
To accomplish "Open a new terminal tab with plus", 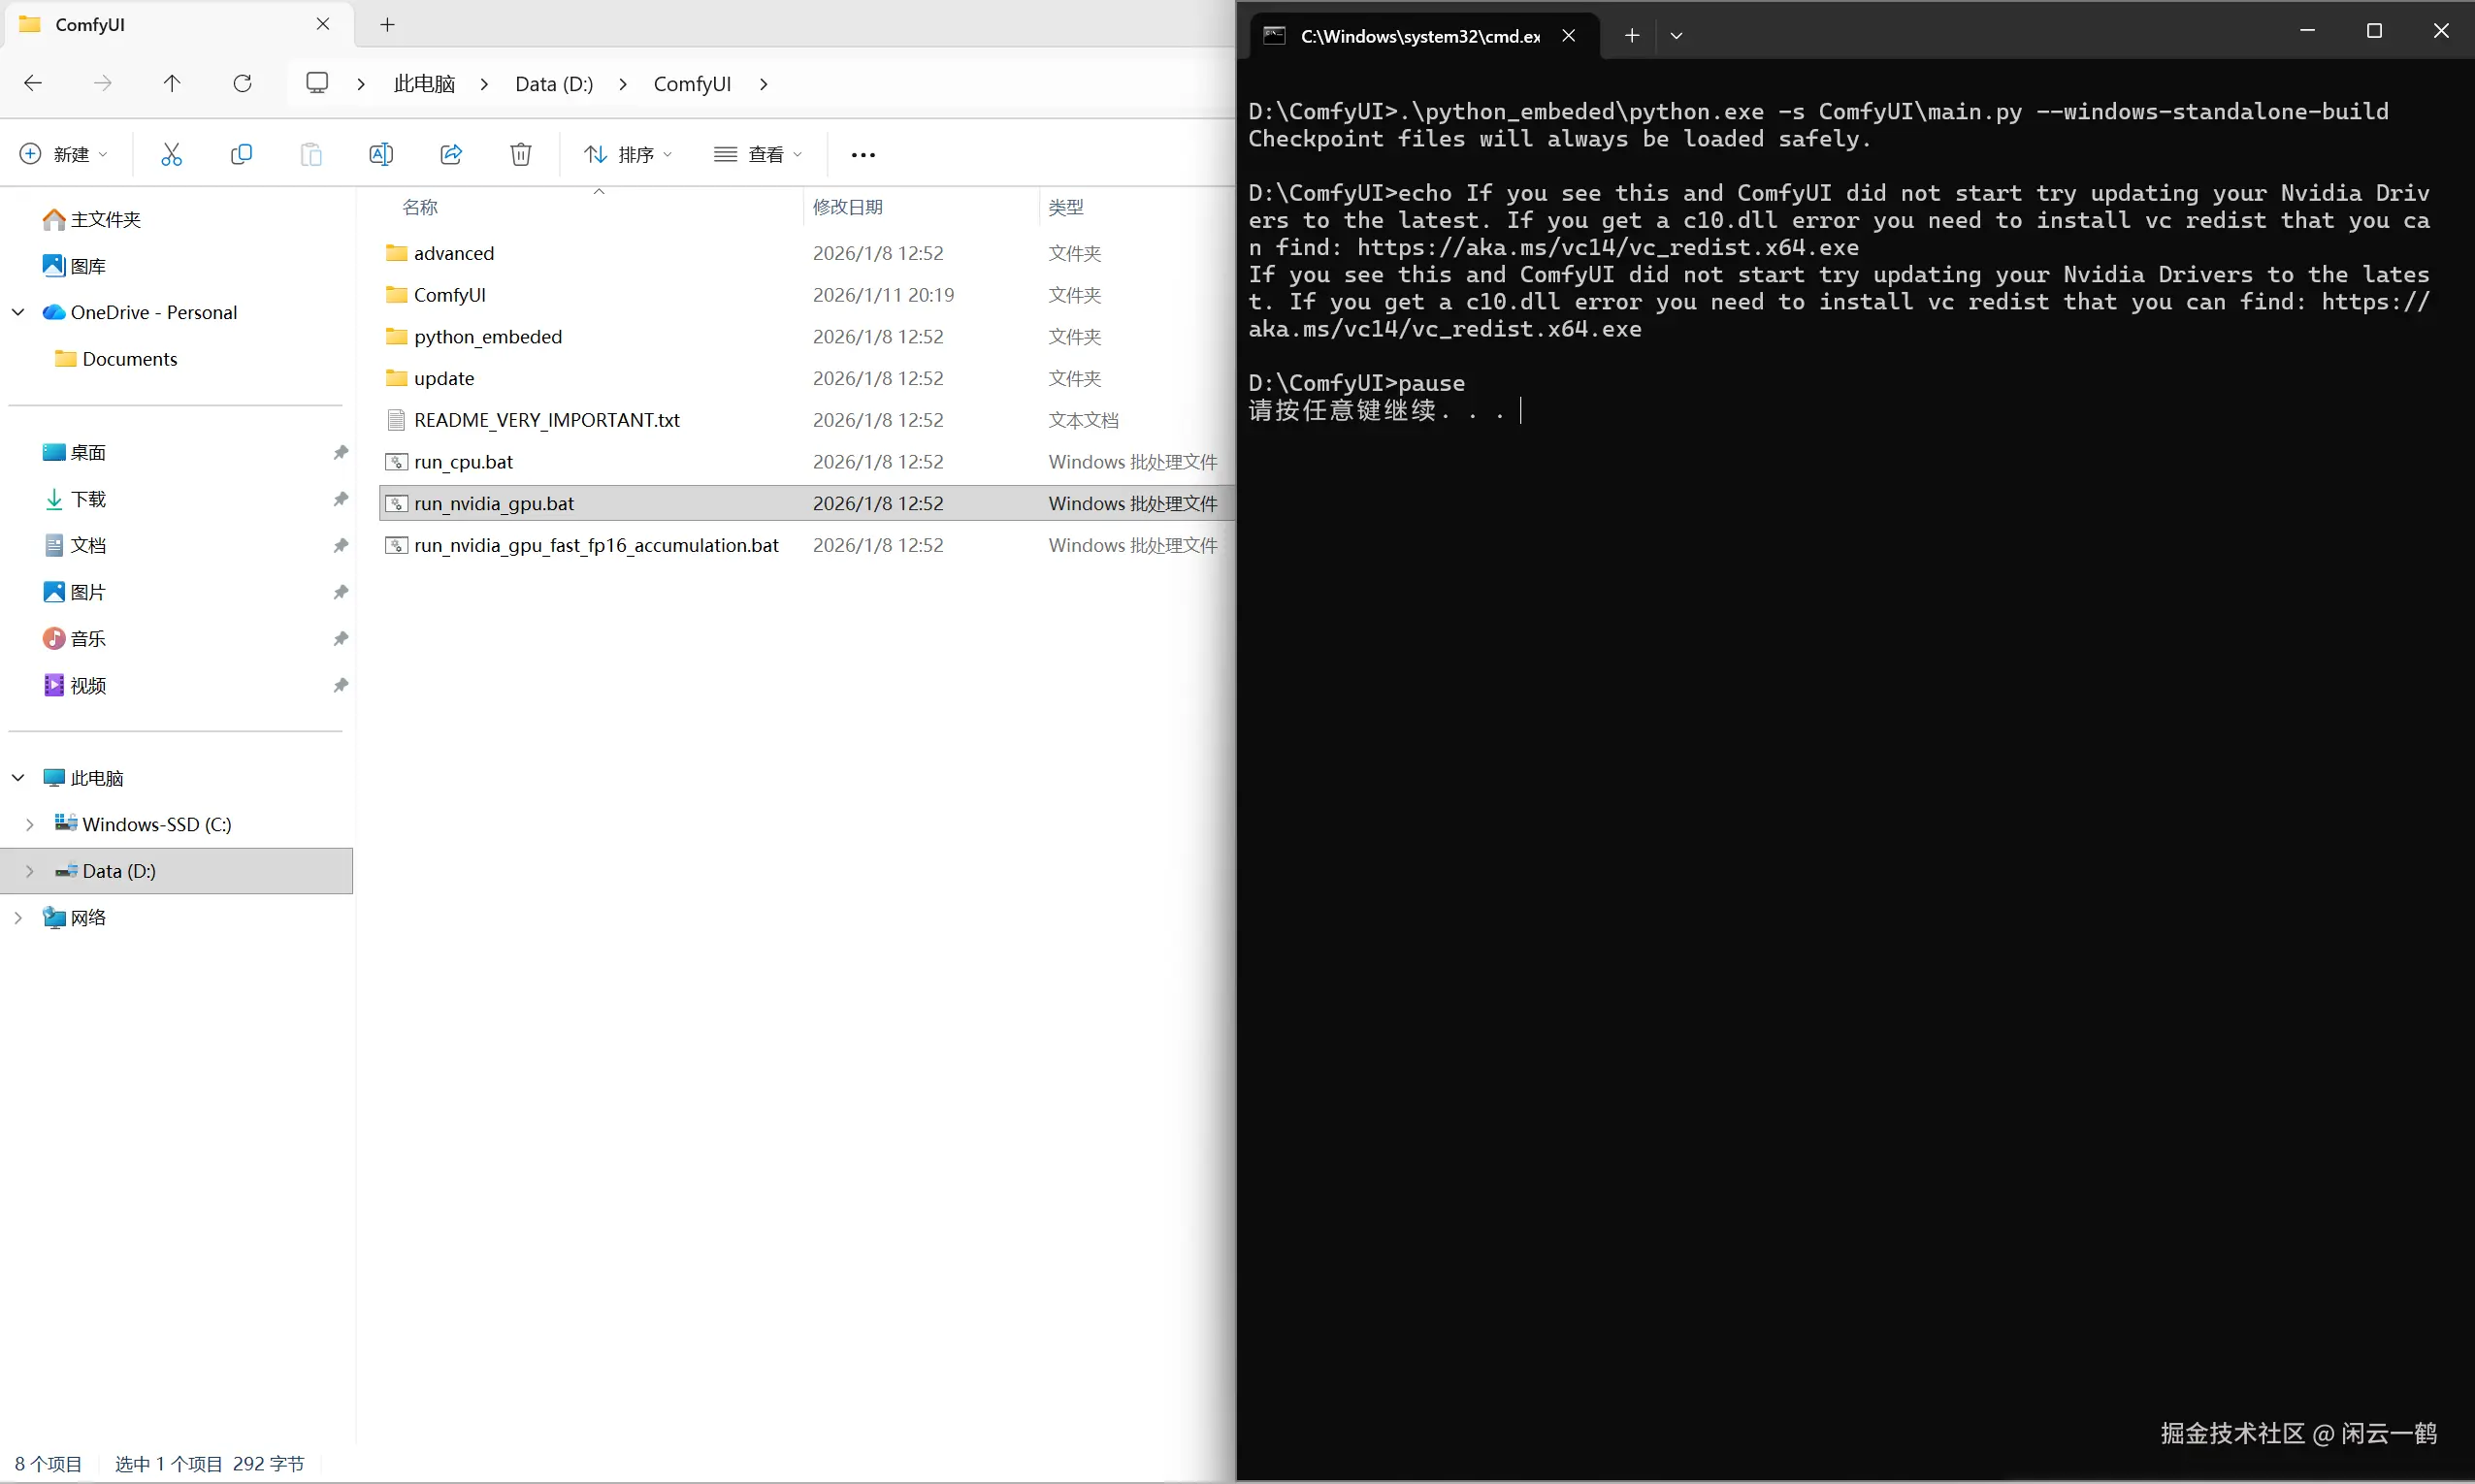I will tap(1631, 36).
